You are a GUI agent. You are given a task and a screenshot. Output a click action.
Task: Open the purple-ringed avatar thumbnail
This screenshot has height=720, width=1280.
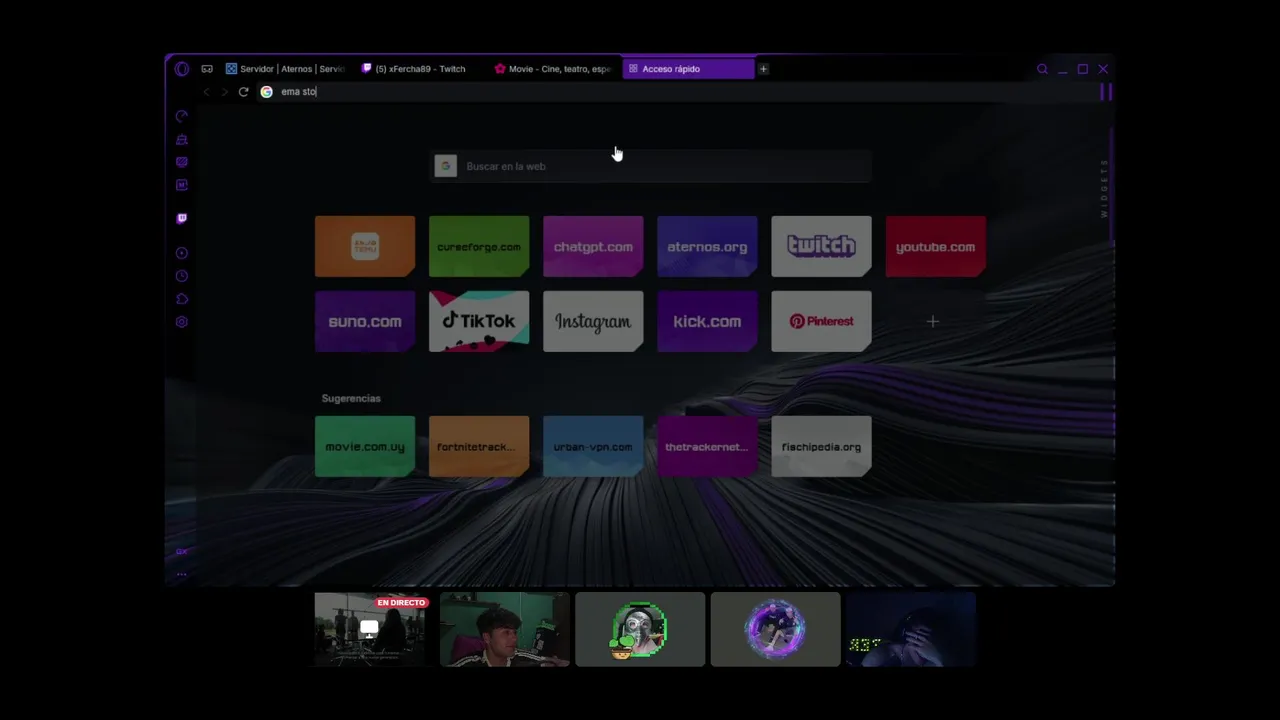coord(775,629)
